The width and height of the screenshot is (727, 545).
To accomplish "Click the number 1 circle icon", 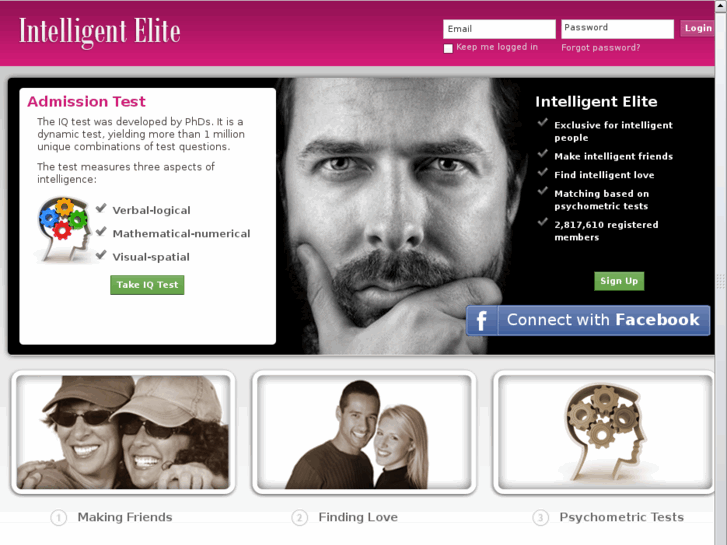I will coord(58,518).
